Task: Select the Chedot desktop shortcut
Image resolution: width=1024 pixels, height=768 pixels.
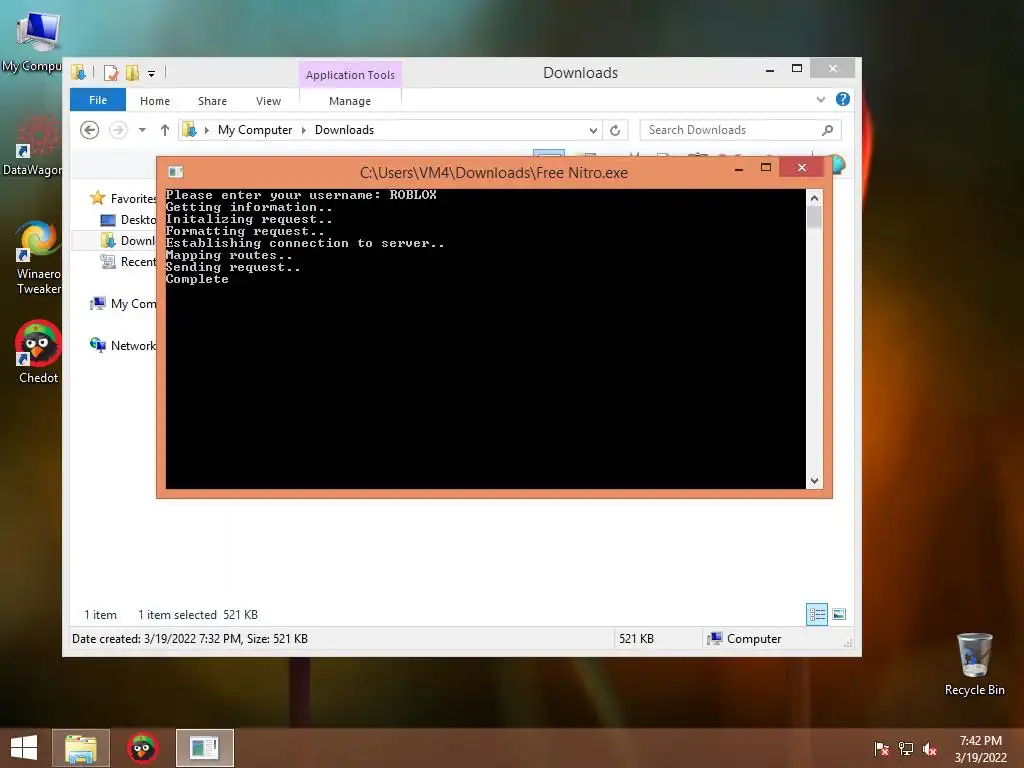Action: point(38,351)
